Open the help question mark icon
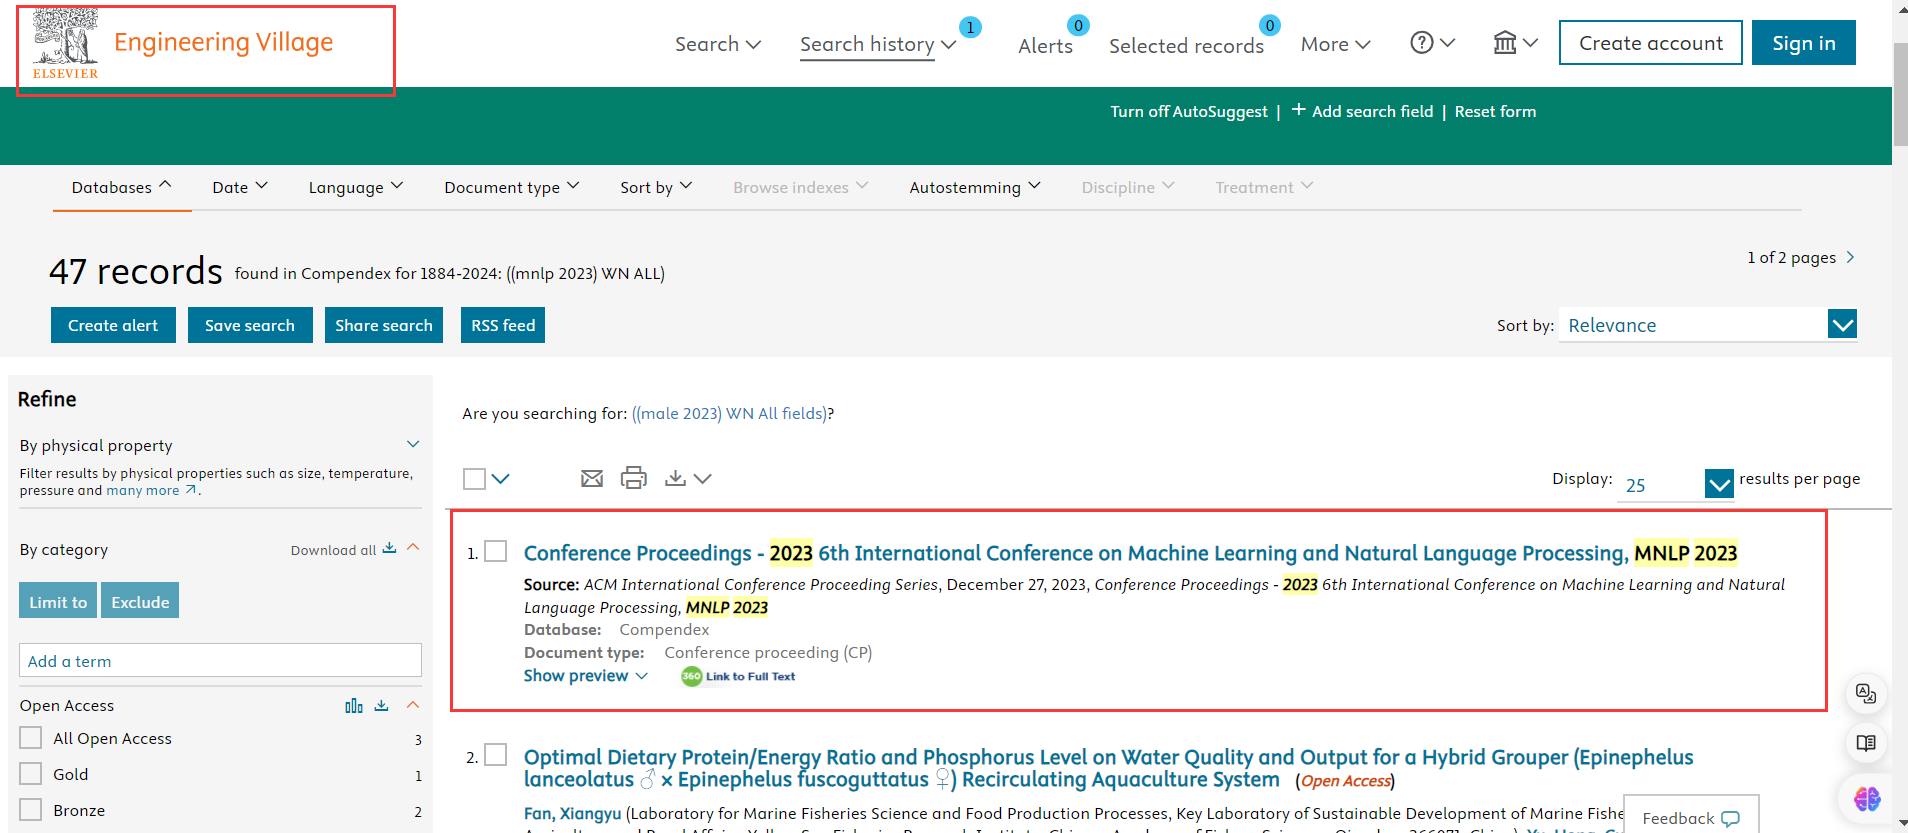This screenshot has height=833, width=1908. pyautogui.click(x=1422, y=43)
